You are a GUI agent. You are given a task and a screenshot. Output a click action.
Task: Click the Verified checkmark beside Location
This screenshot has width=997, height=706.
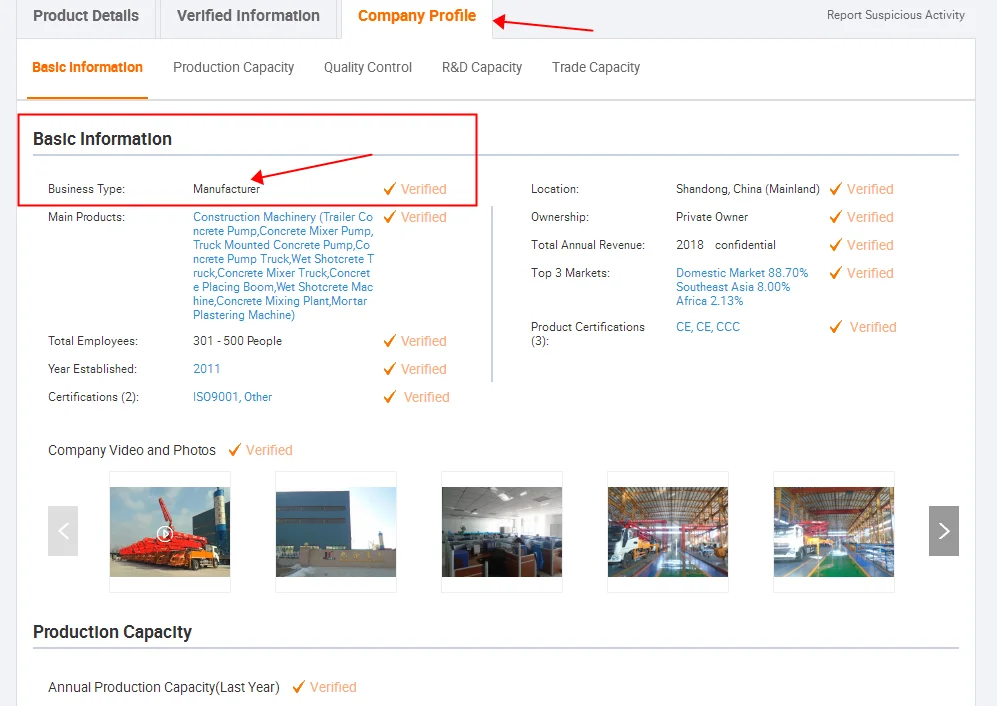coord(837,189)
